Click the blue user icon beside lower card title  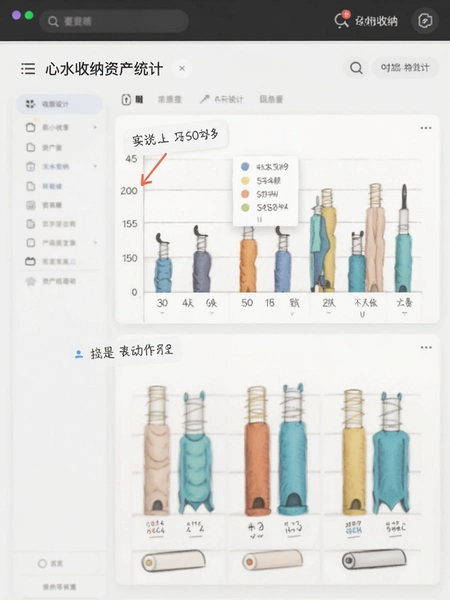(x=79, y=354)
